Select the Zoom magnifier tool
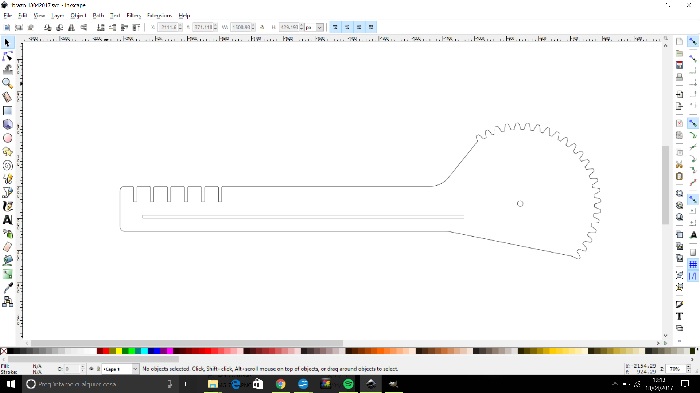 [7, 83]
